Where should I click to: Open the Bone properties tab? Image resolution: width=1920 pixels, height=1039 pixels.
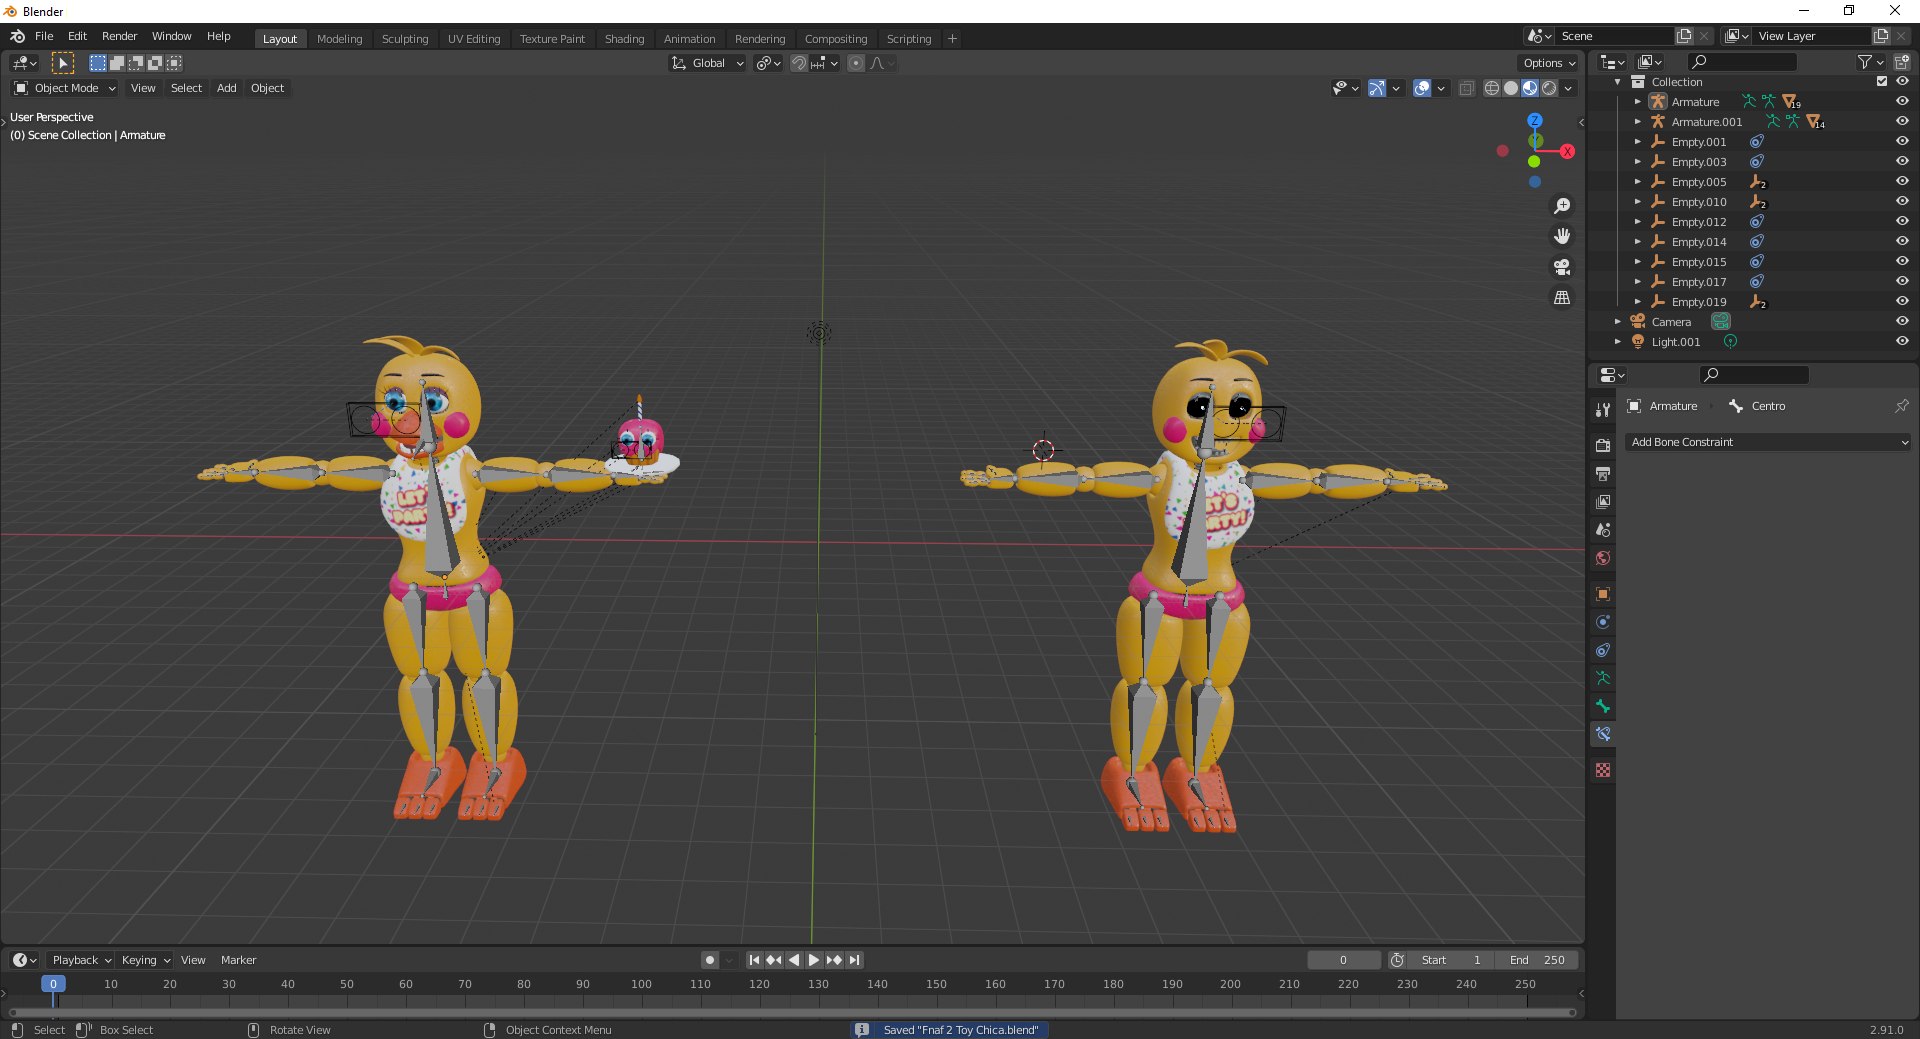point(1603,705)
